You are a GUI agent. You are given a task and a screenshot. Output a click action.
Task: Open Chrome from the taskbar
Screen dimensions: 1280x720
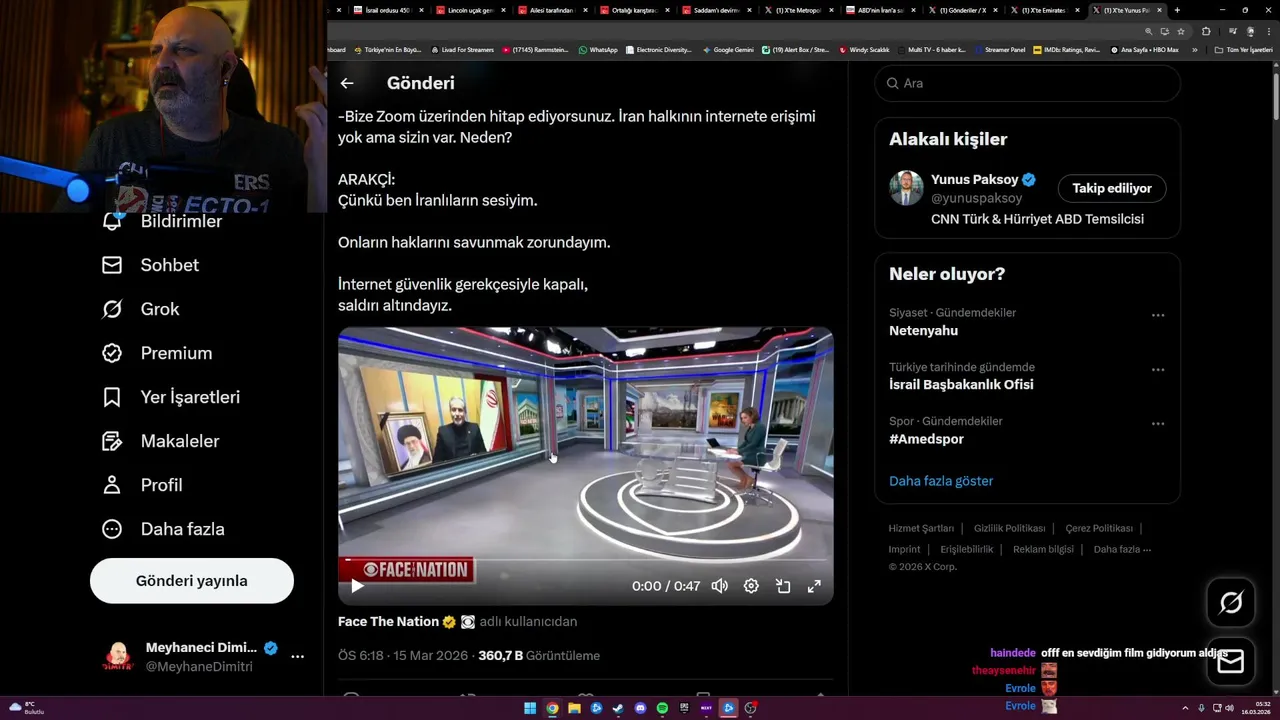pyautogui.click(x=552, y=708)
